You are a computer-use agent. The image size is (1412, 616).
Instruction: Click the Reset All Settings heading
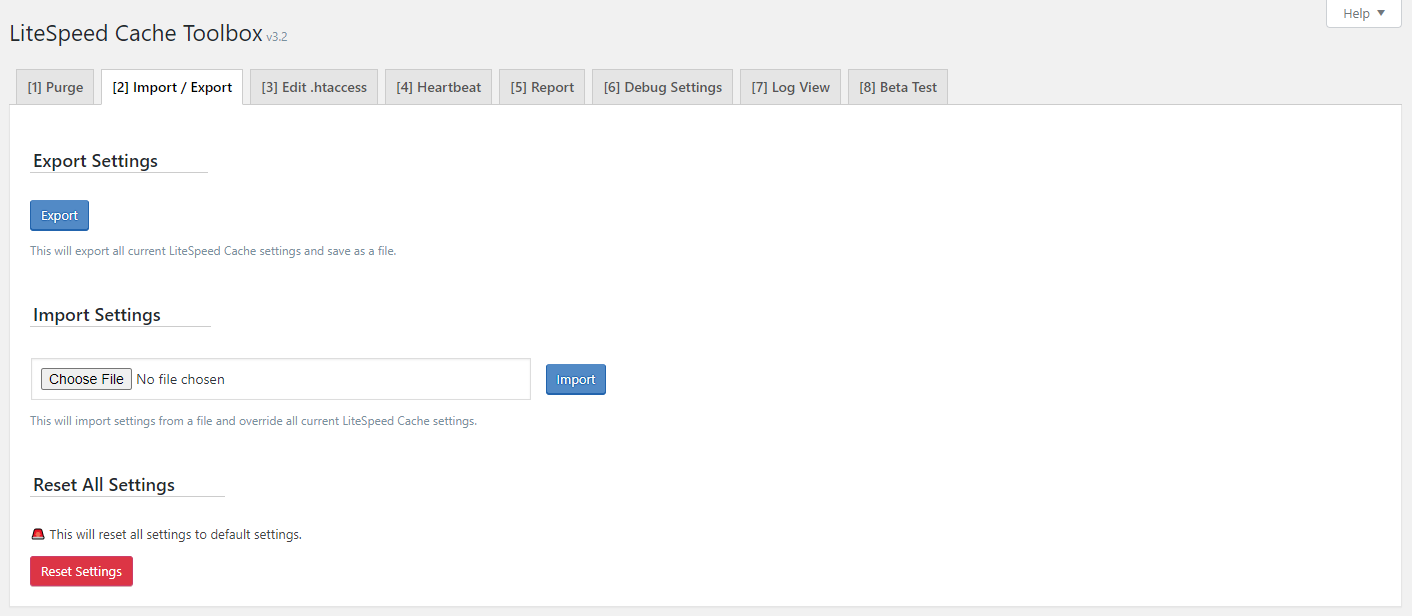pos(104,485)
